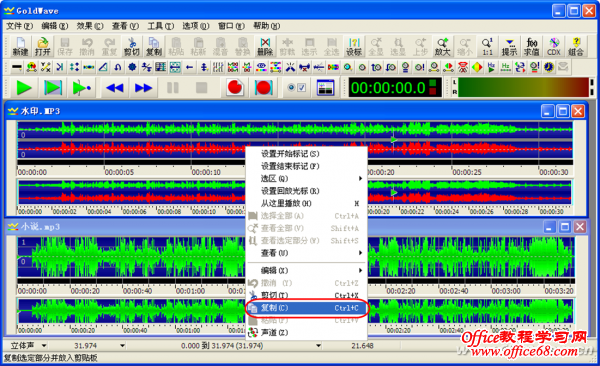Open the device control window icon beside timer
This screenshot has height=366, width=600.
(x=325, y=88)
